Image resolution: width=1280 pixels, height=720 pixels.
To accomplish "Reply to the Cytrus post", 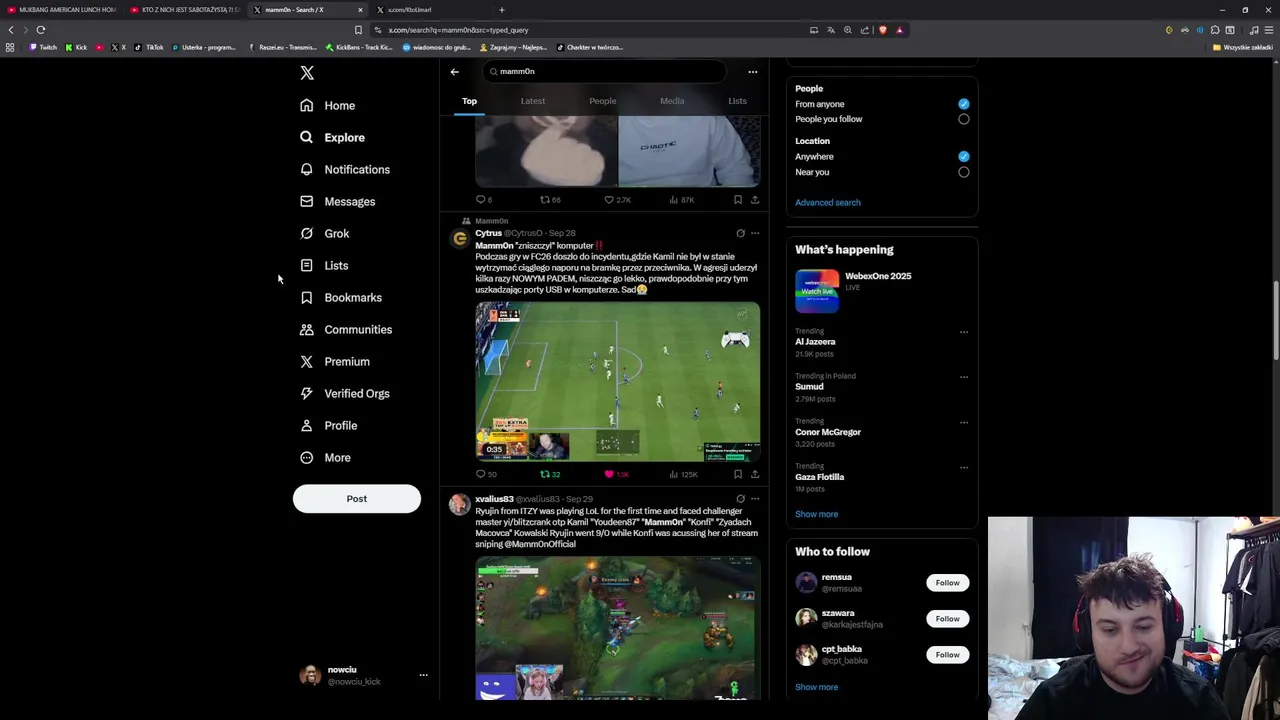I will point(481,474).
